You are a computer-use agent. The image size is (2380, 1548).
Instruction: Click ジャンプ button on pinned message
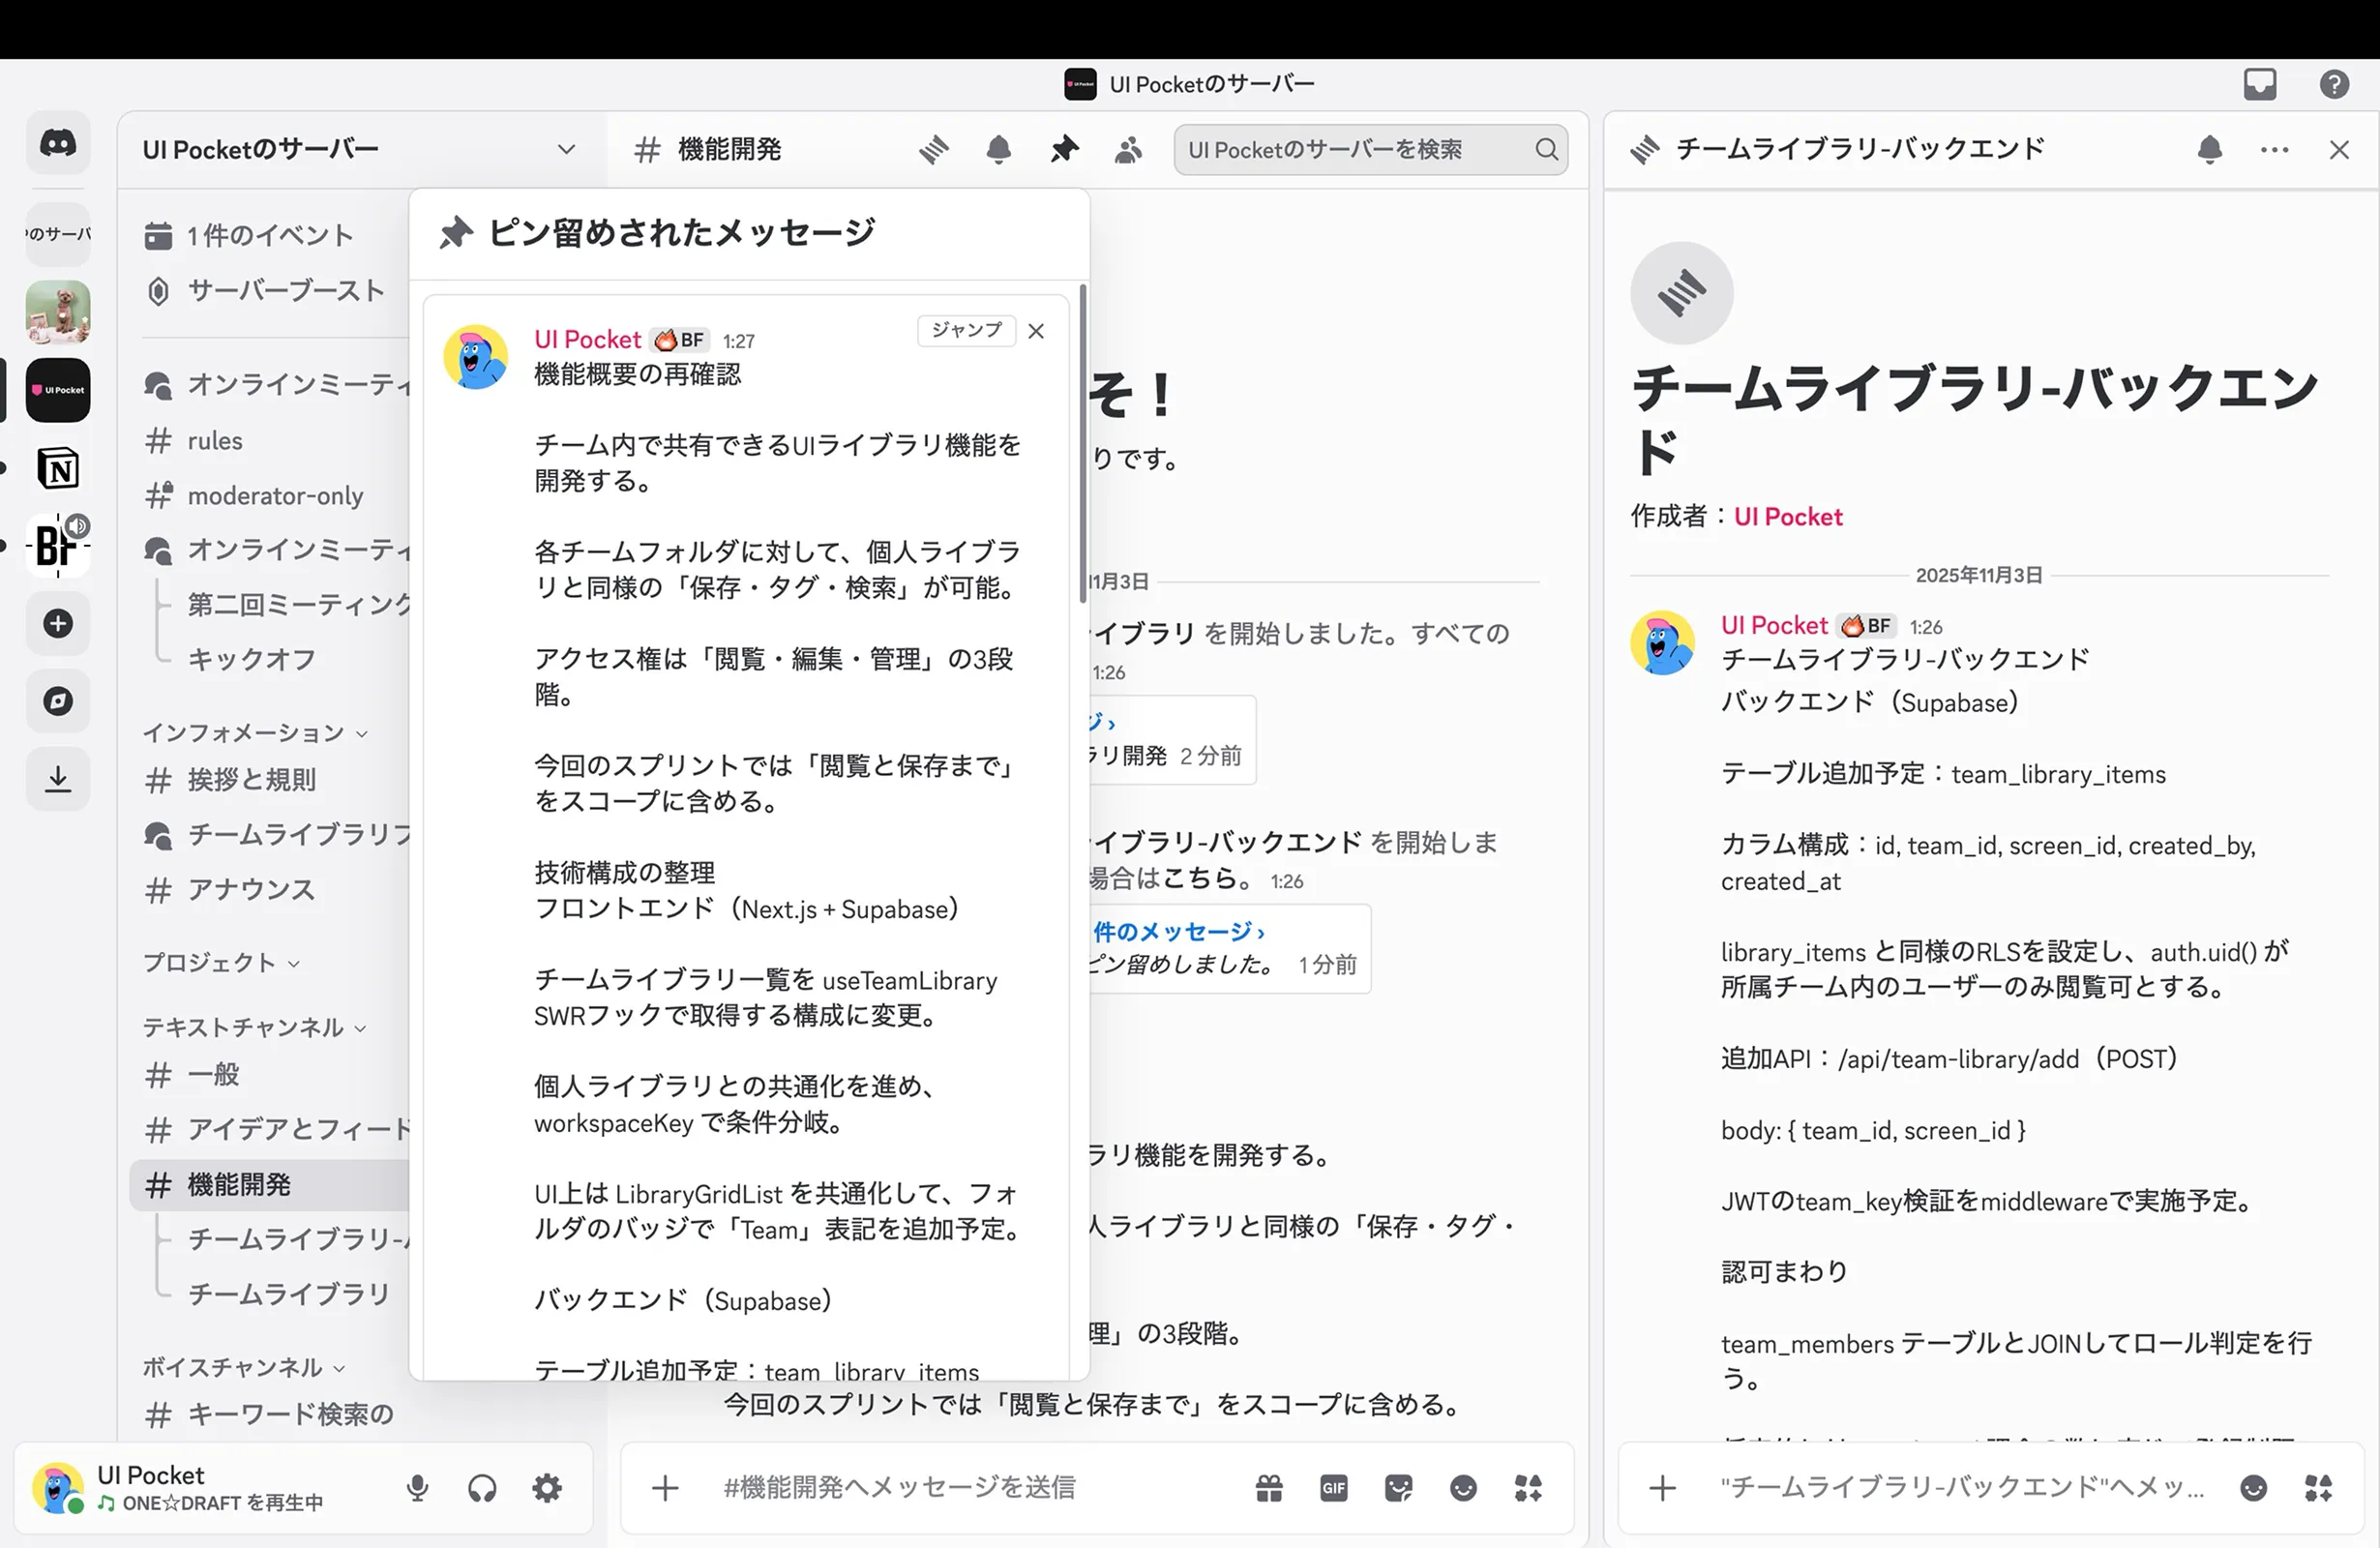[966, 331]
